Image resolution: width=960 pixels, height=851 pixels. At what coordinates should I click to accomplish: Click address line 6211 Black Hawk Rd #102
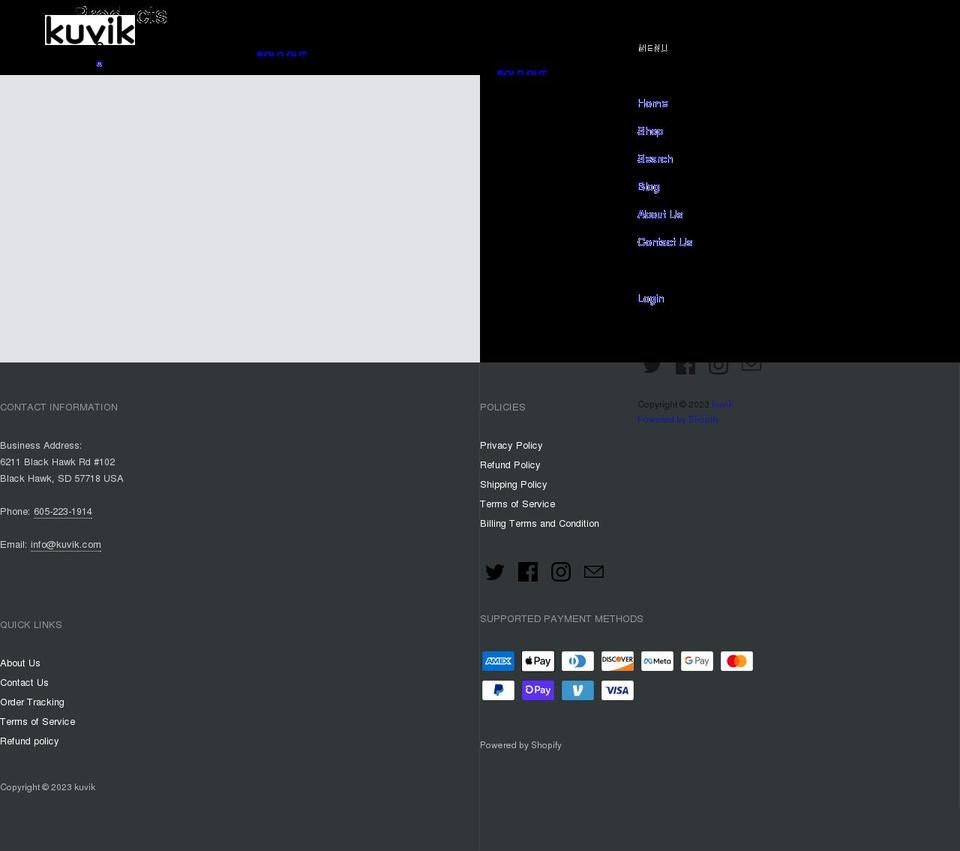point(58,462)
